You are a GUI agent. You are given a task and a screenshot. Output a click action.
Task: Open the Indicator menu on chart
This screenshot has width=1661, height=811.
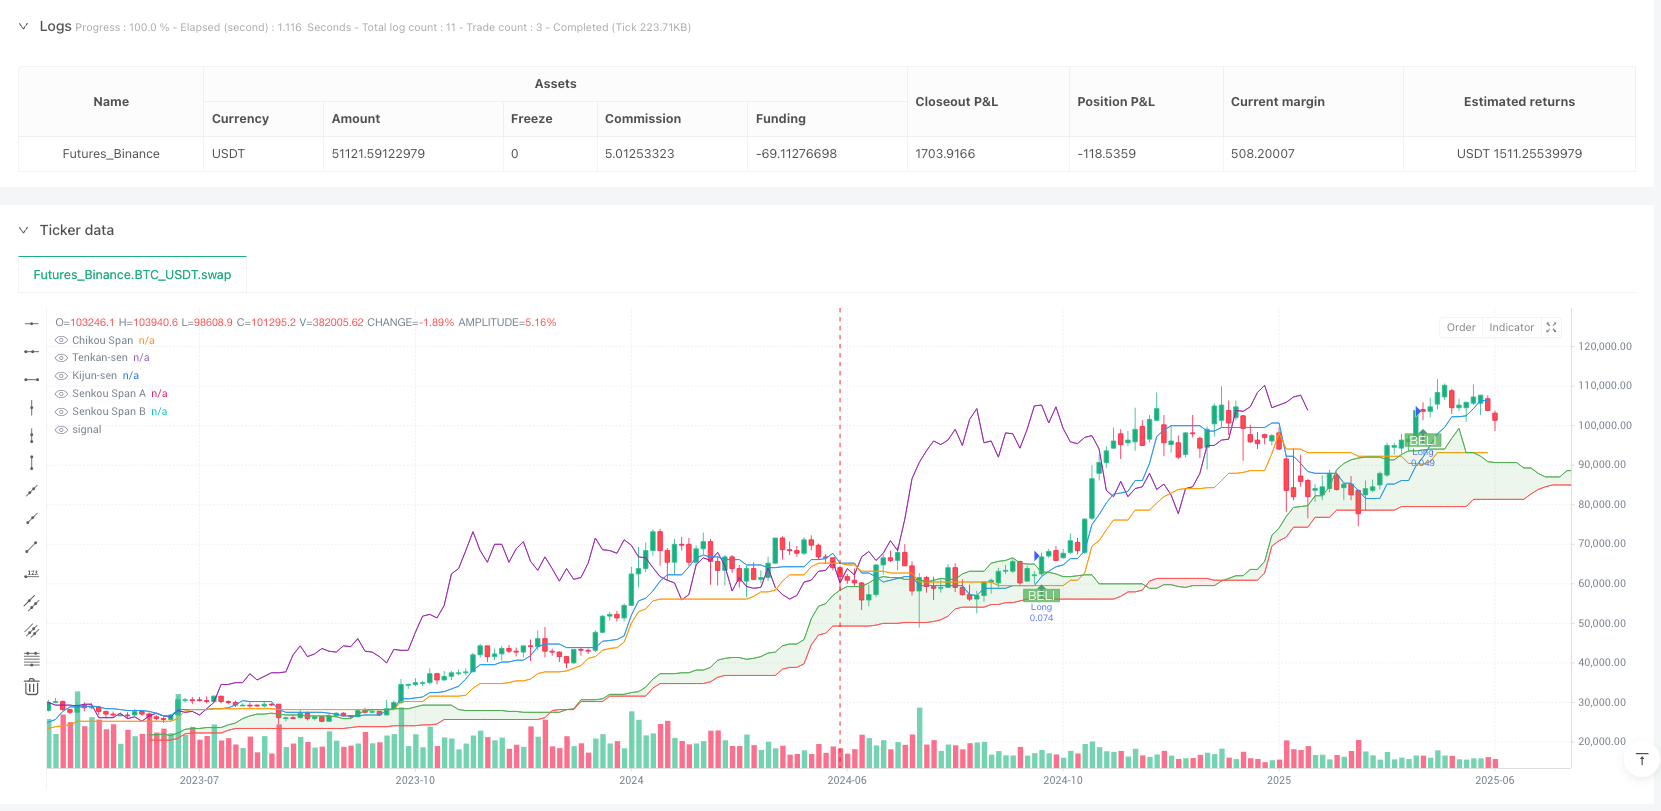coord(1510,327)
